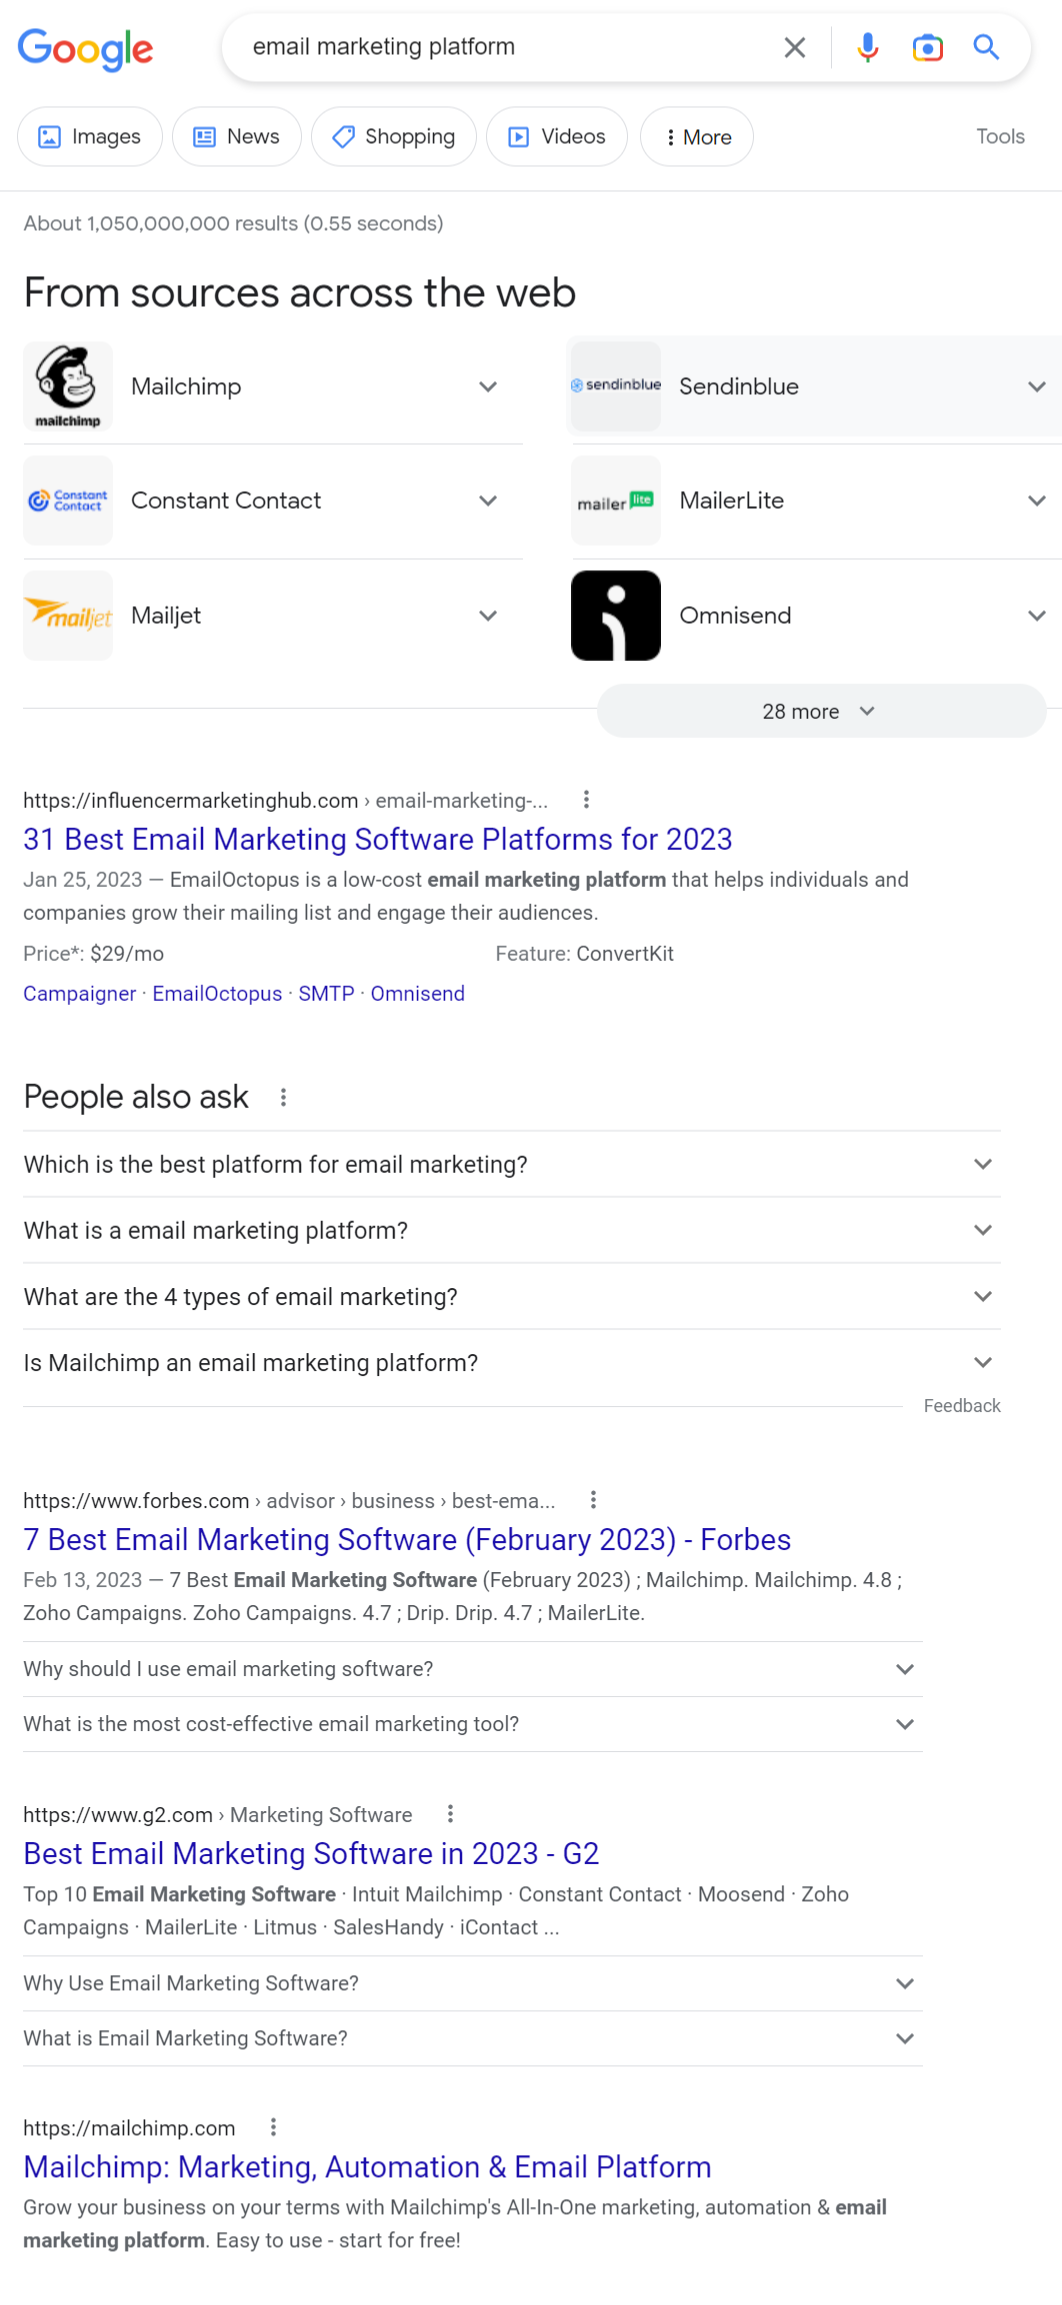Click the blue magnifier search icon
The image size is (1062, 2305).
(986, 47)
